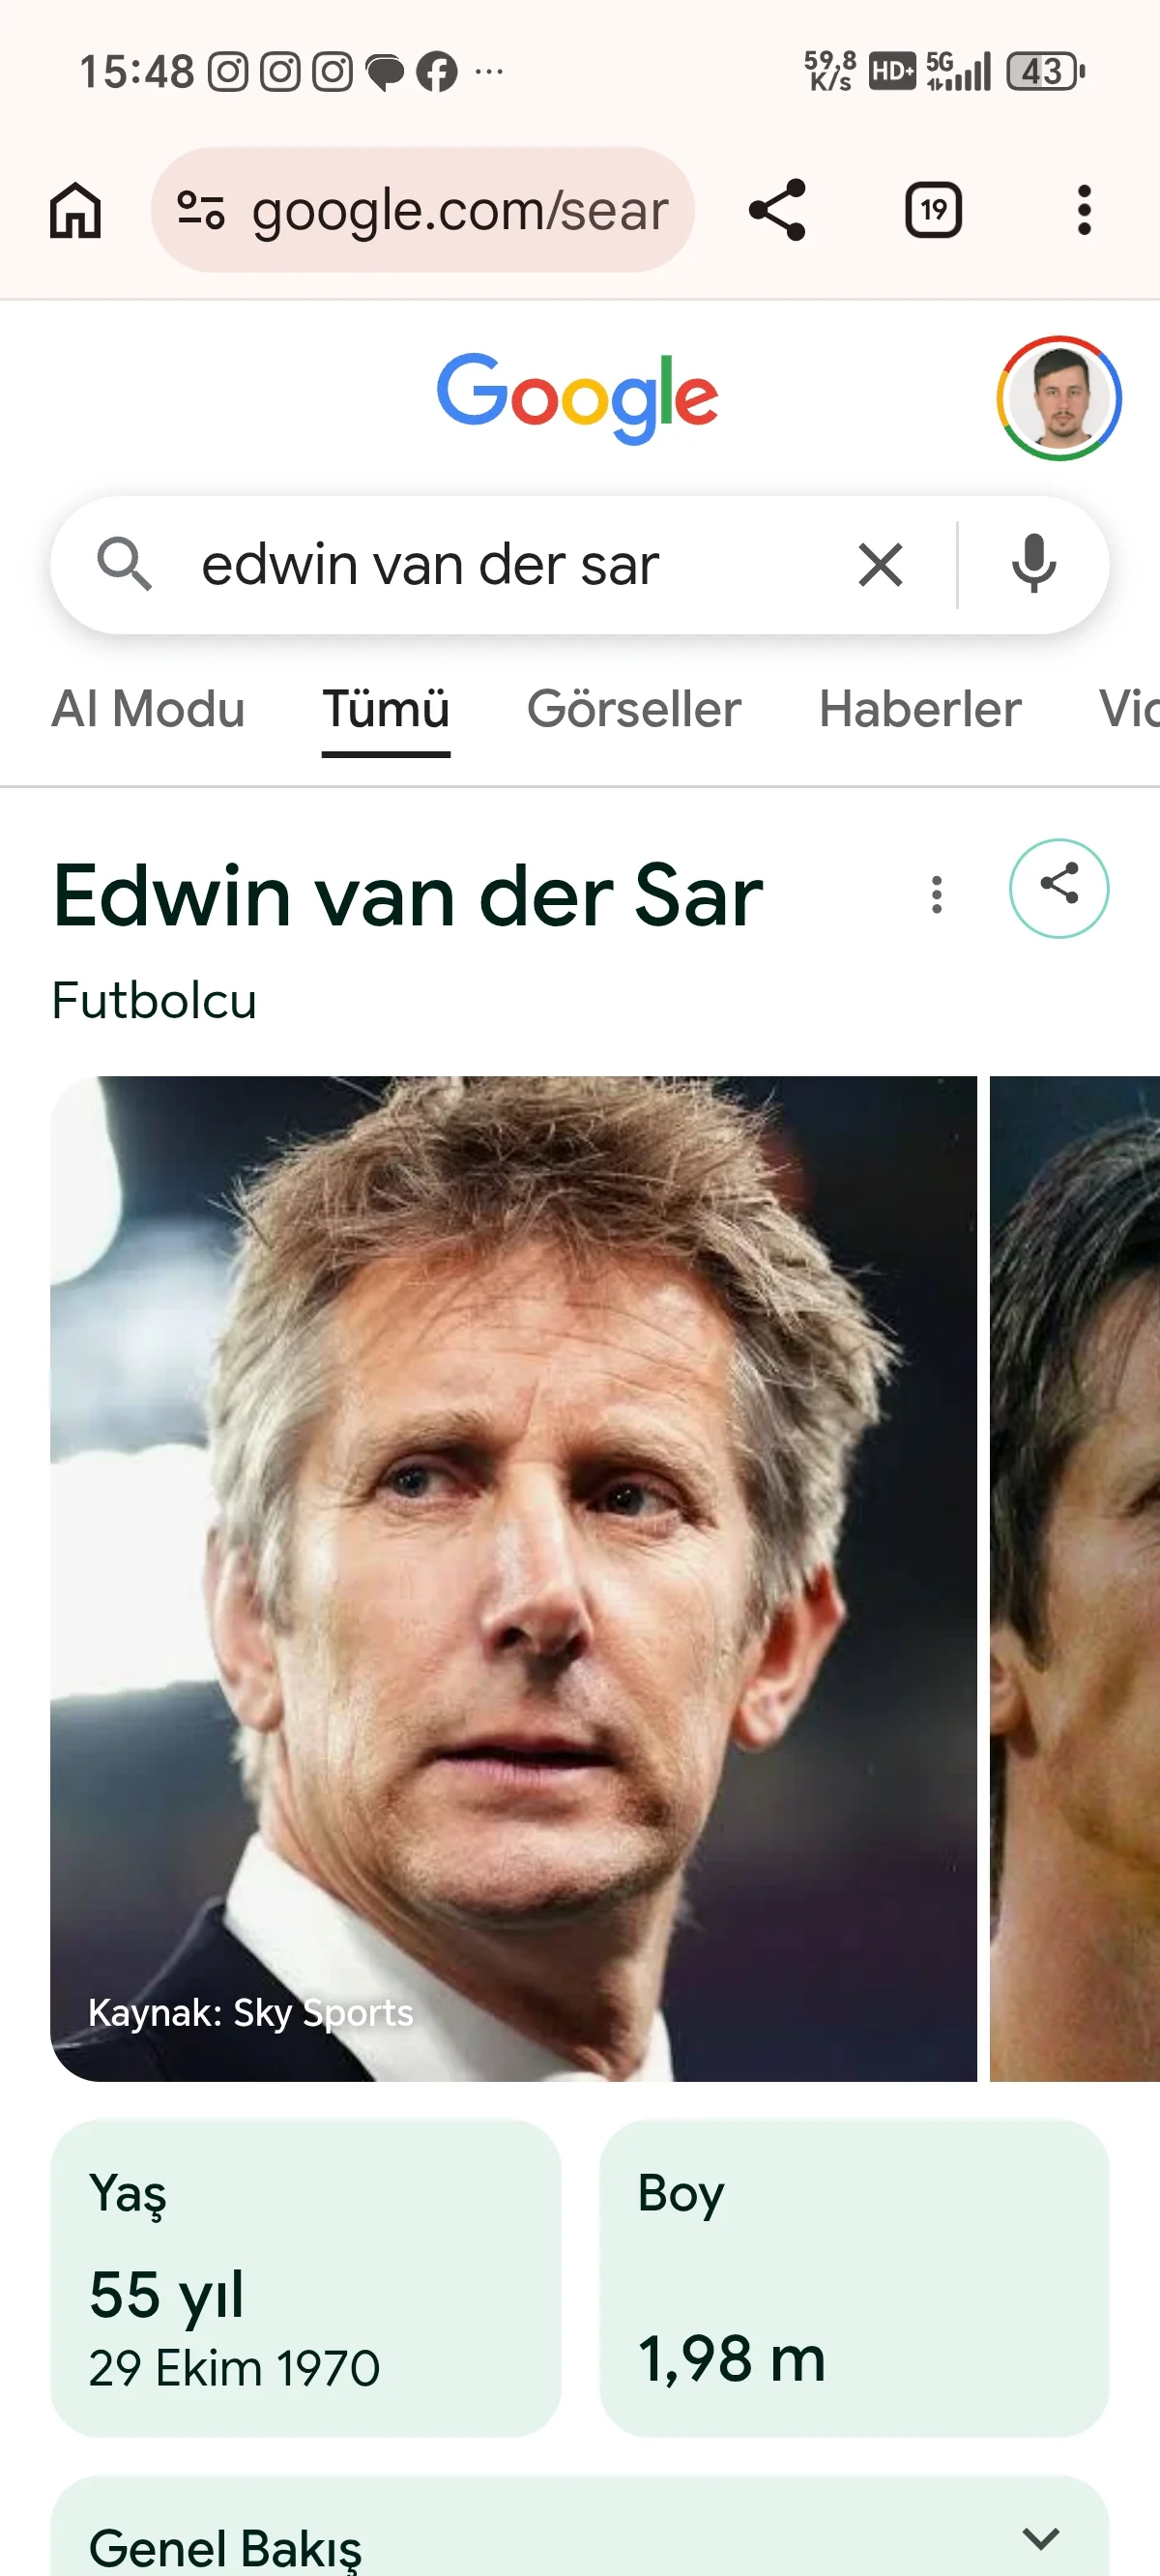Tap the Boy 1,98 m card

pos(854,2279)
